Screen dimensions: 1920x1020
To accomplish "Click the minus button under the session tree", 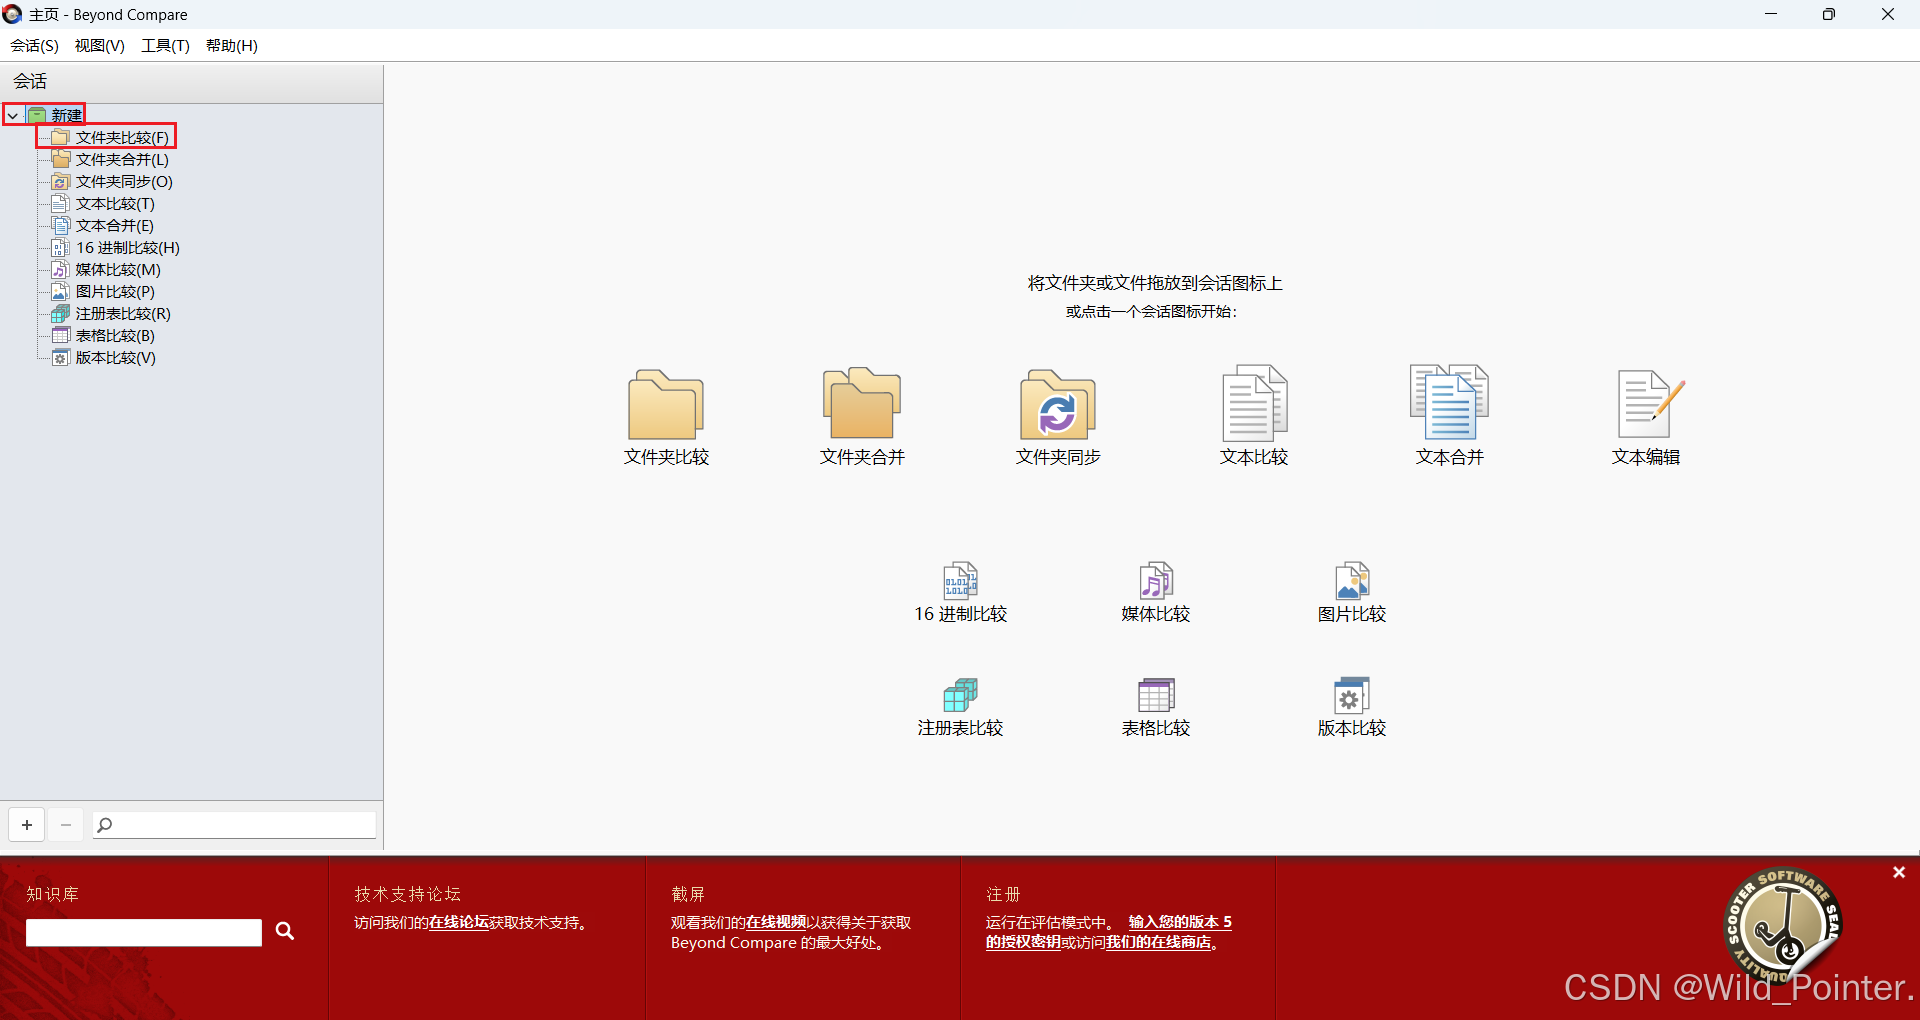I will click(x=66, y=825).
